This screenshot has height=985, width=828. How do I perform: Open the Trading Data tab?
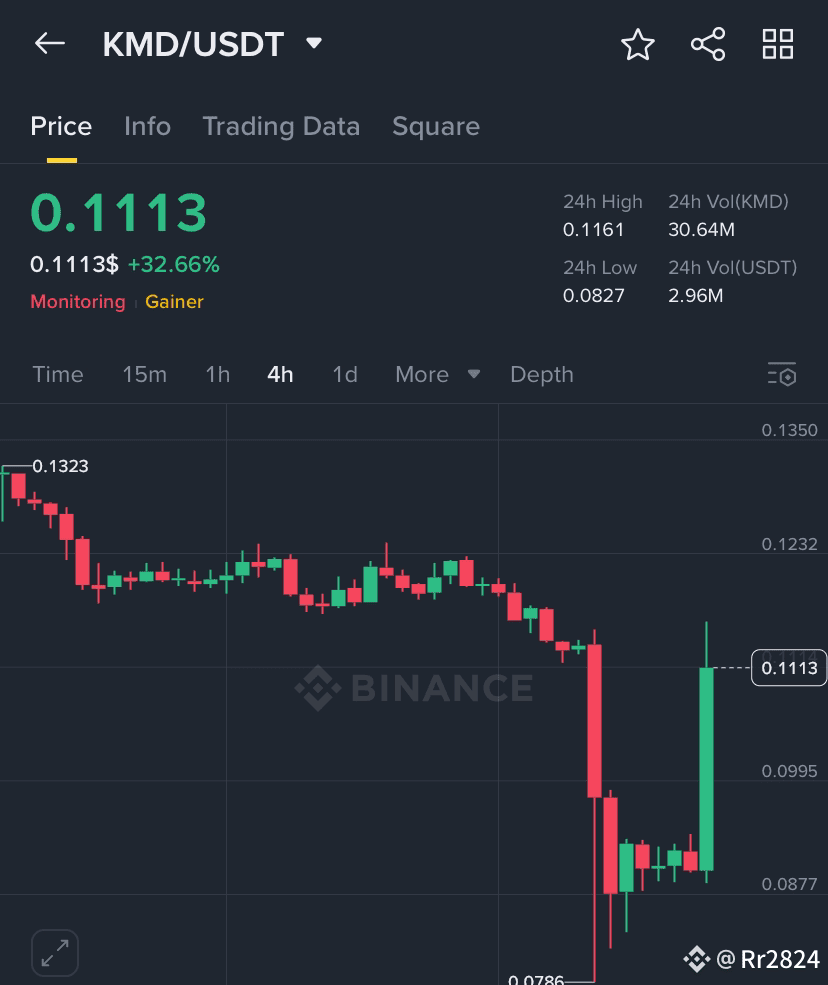pos(281,126)
